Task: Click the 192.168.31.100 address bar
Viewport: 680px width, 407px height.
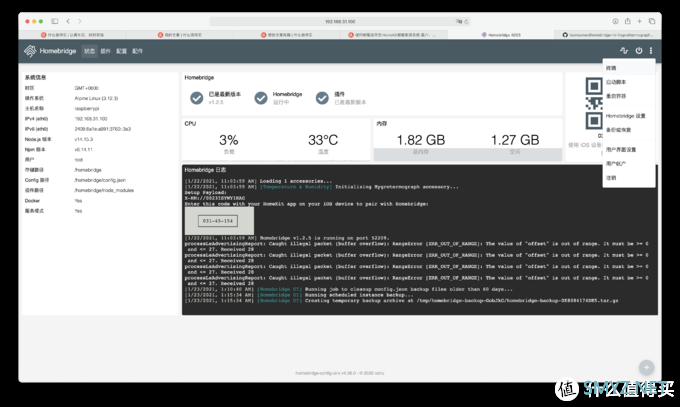Action: [340, 21]
